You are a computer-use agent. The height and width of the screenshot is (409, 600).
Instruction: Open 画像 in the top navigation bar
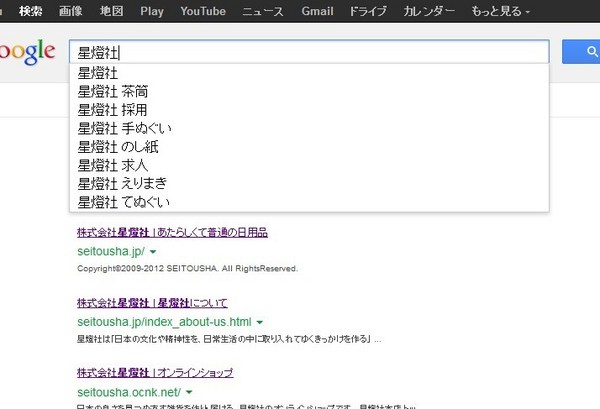point(70,11)
